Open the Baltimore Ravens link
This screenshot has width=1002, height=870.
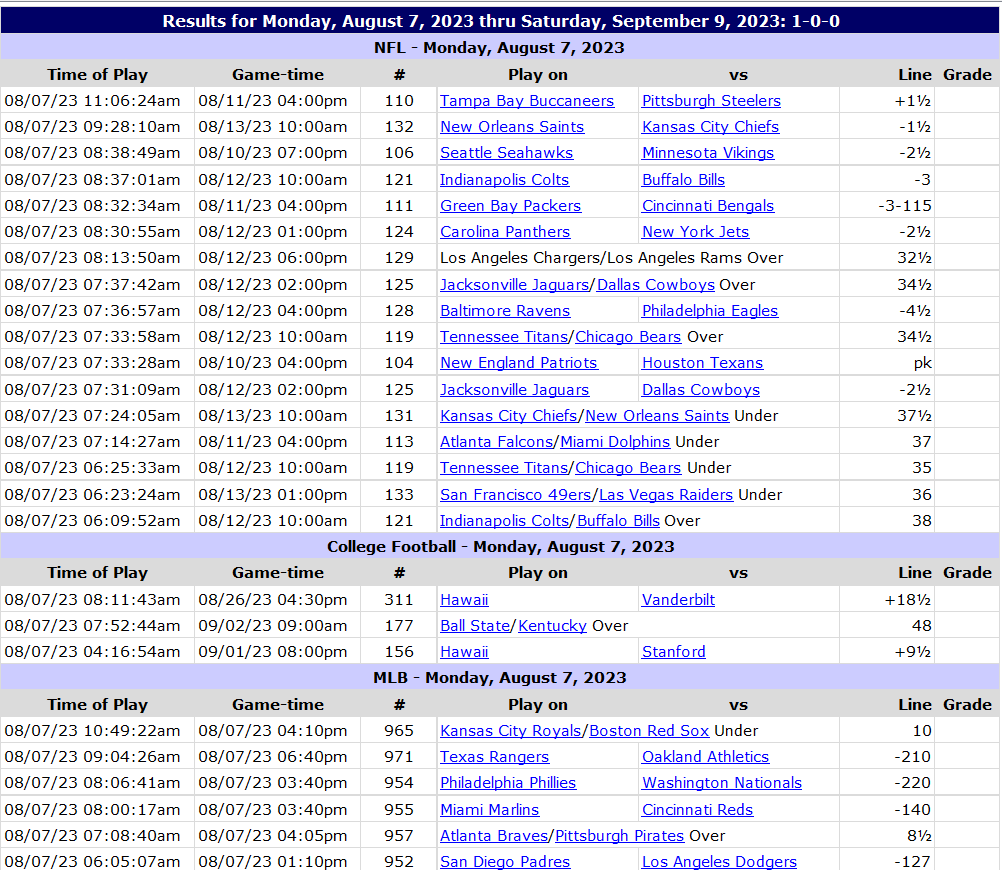[x=505, y=311]
